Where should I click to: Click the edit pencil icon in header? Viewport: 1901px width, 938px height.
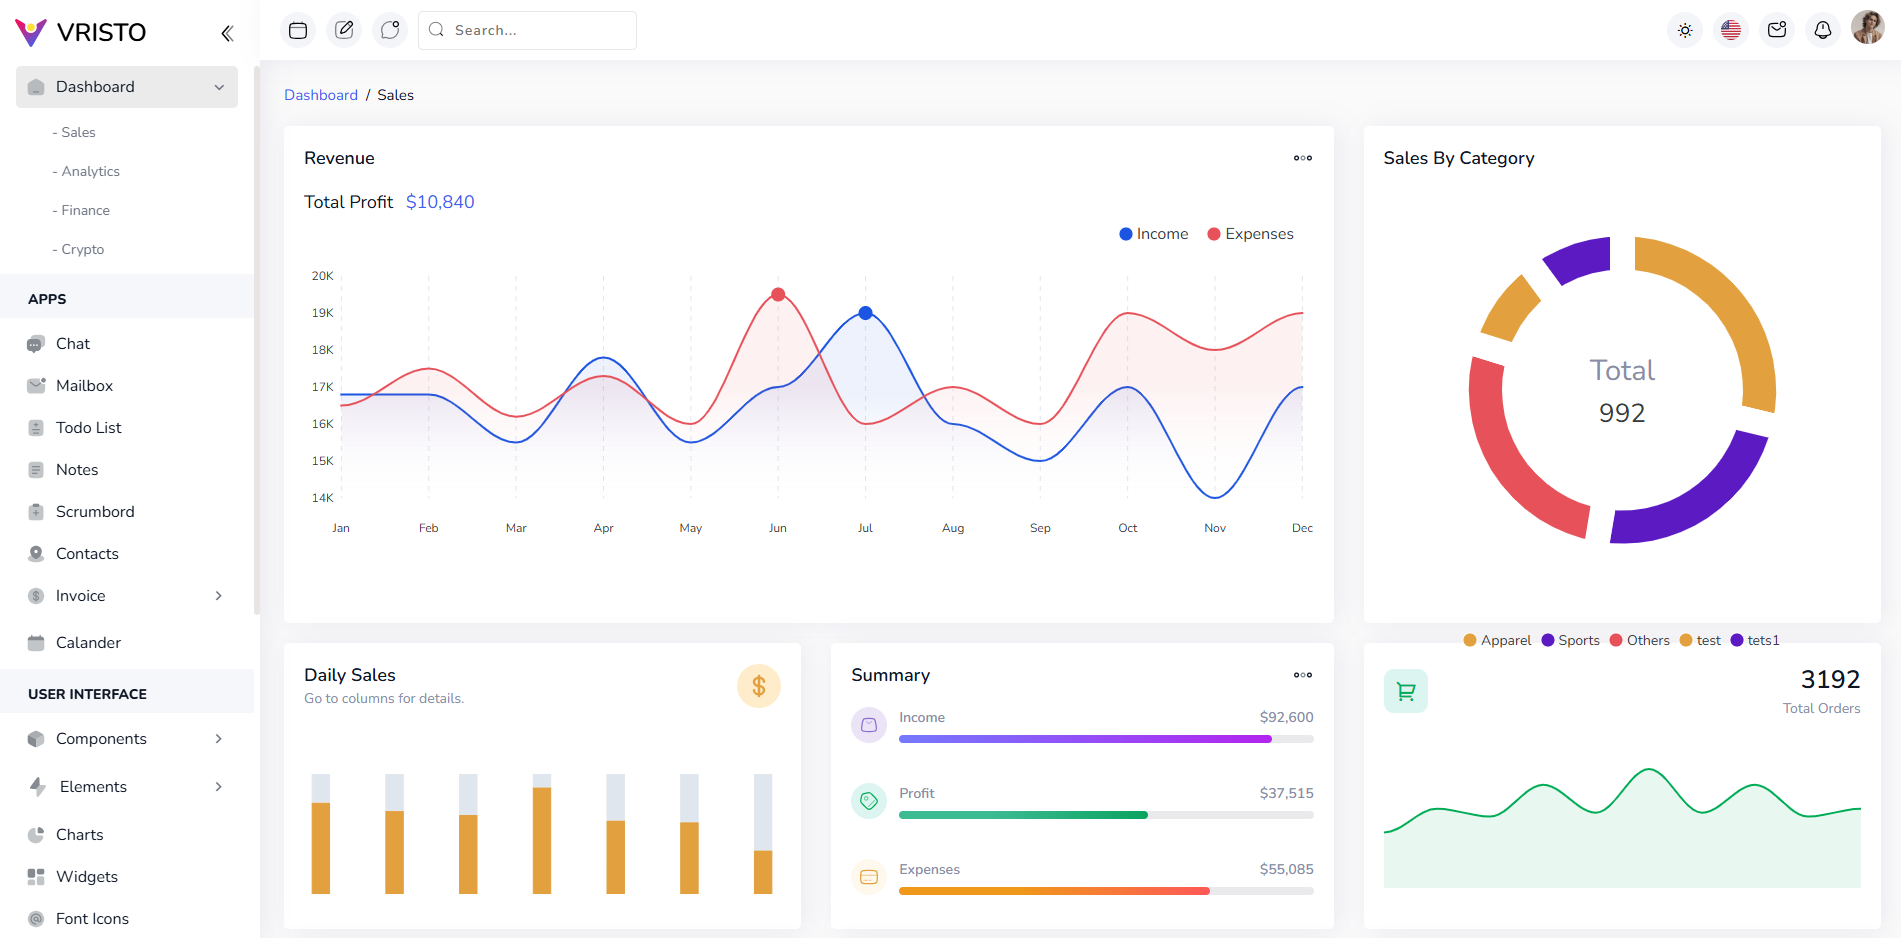(x=344, y=30)
